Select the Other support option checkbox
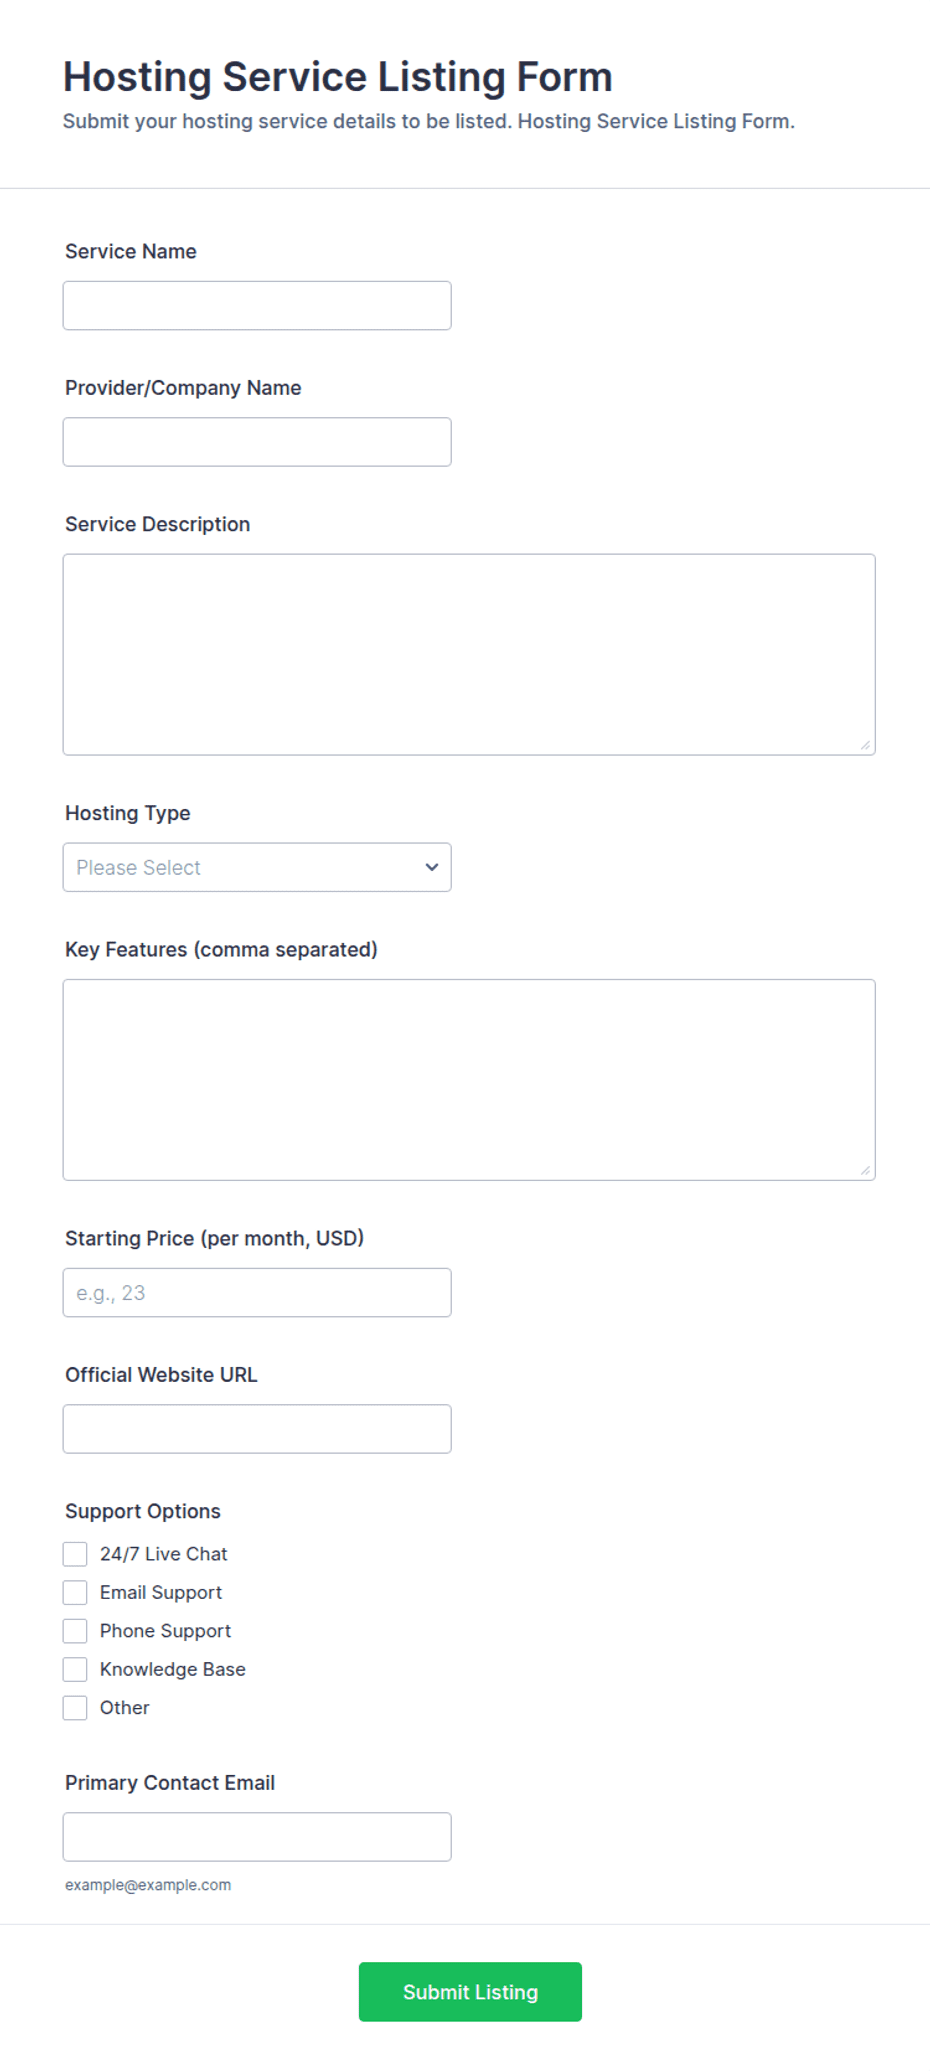The height and width of the screenshot is (2071, 930). click(x=75, y=1708)
